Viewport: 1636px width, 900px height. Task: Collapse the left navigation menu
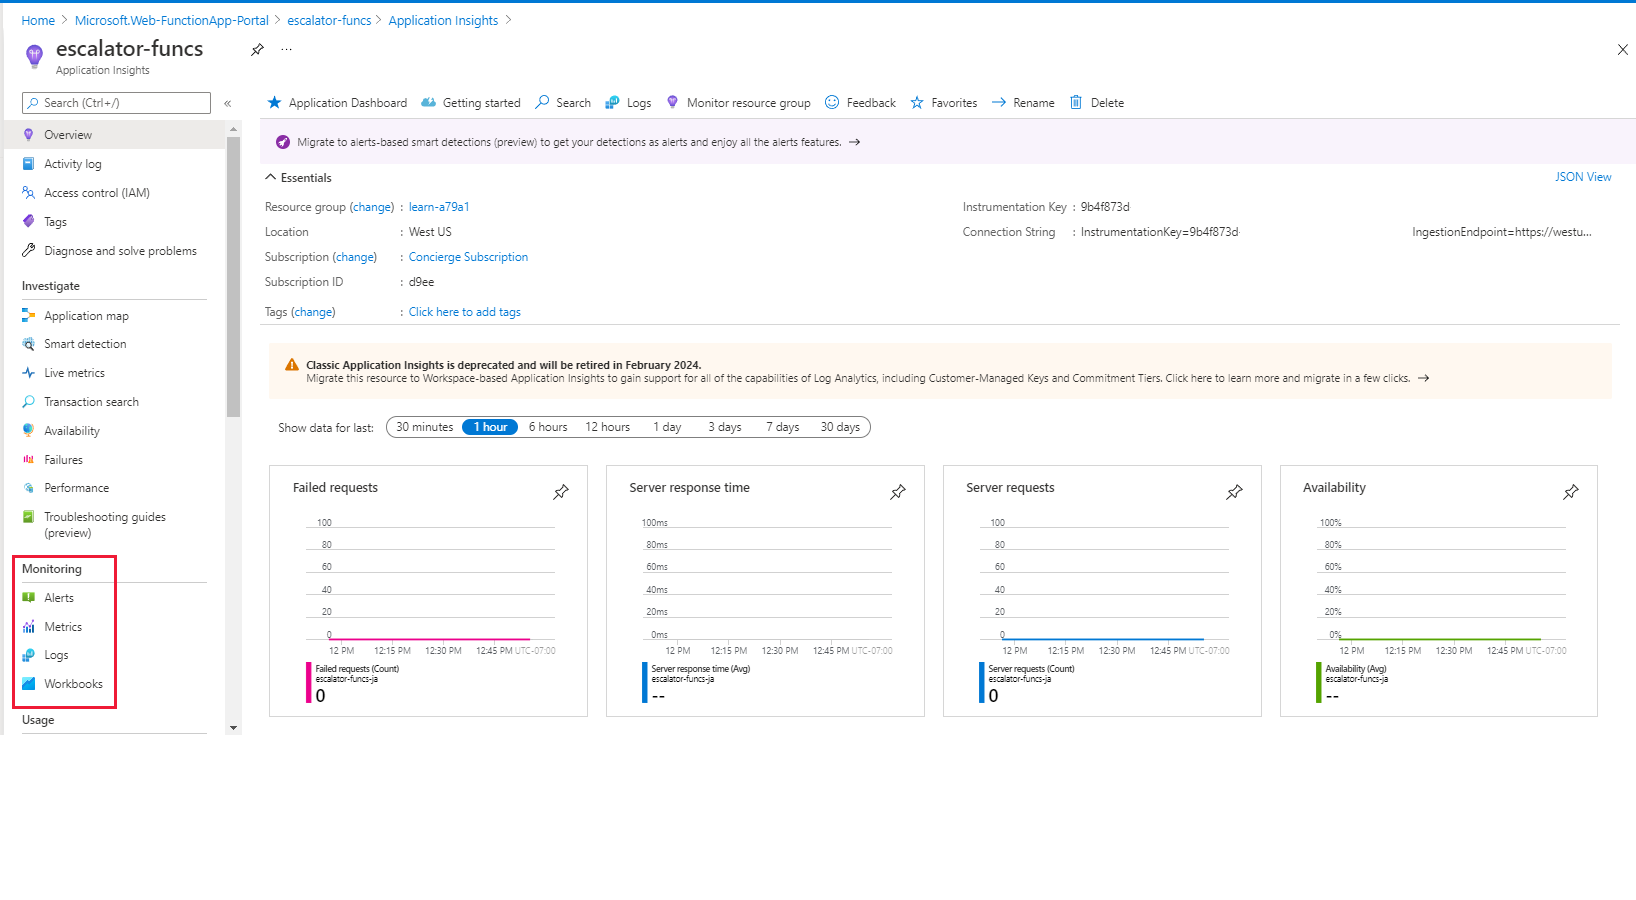tap(228, 103)
